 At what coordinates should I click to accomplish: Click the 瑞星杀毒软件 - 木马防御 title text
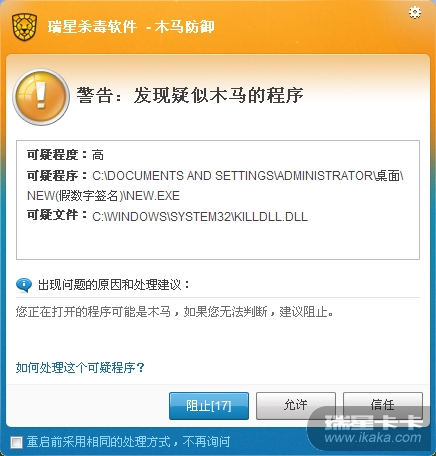point(131,27)
